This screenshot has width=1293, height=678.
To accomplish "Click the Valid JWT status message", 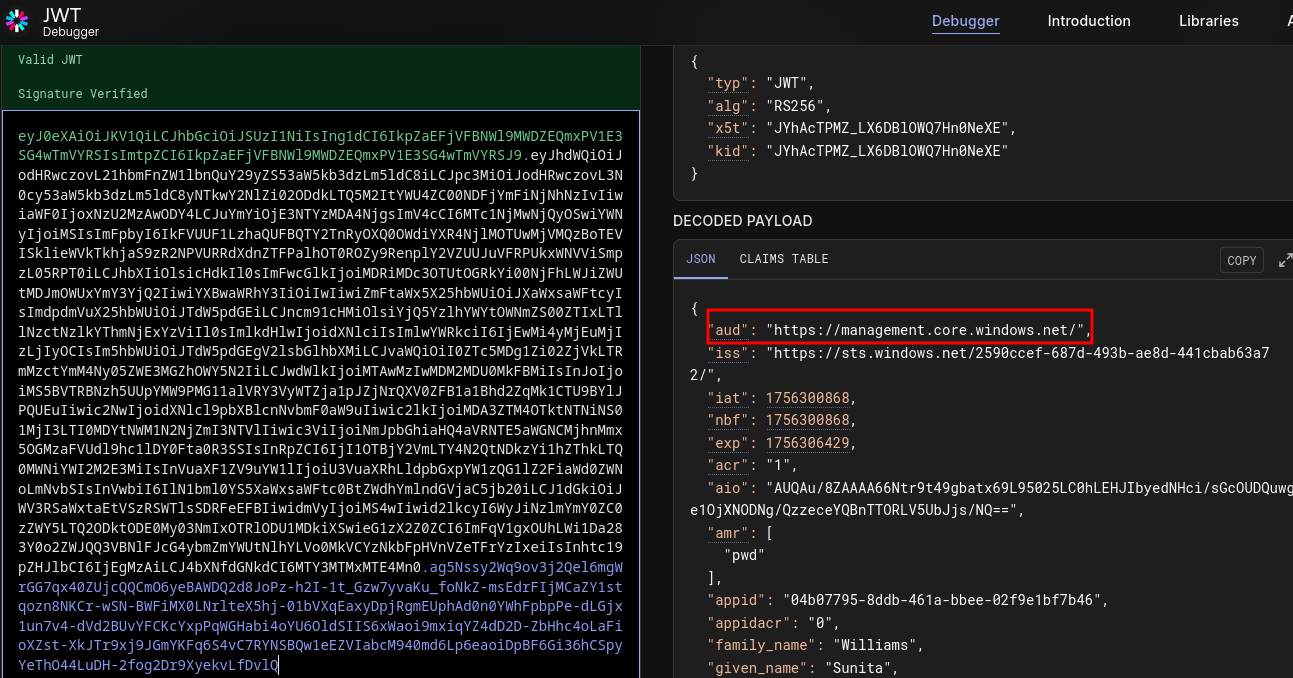I will 50,60.
